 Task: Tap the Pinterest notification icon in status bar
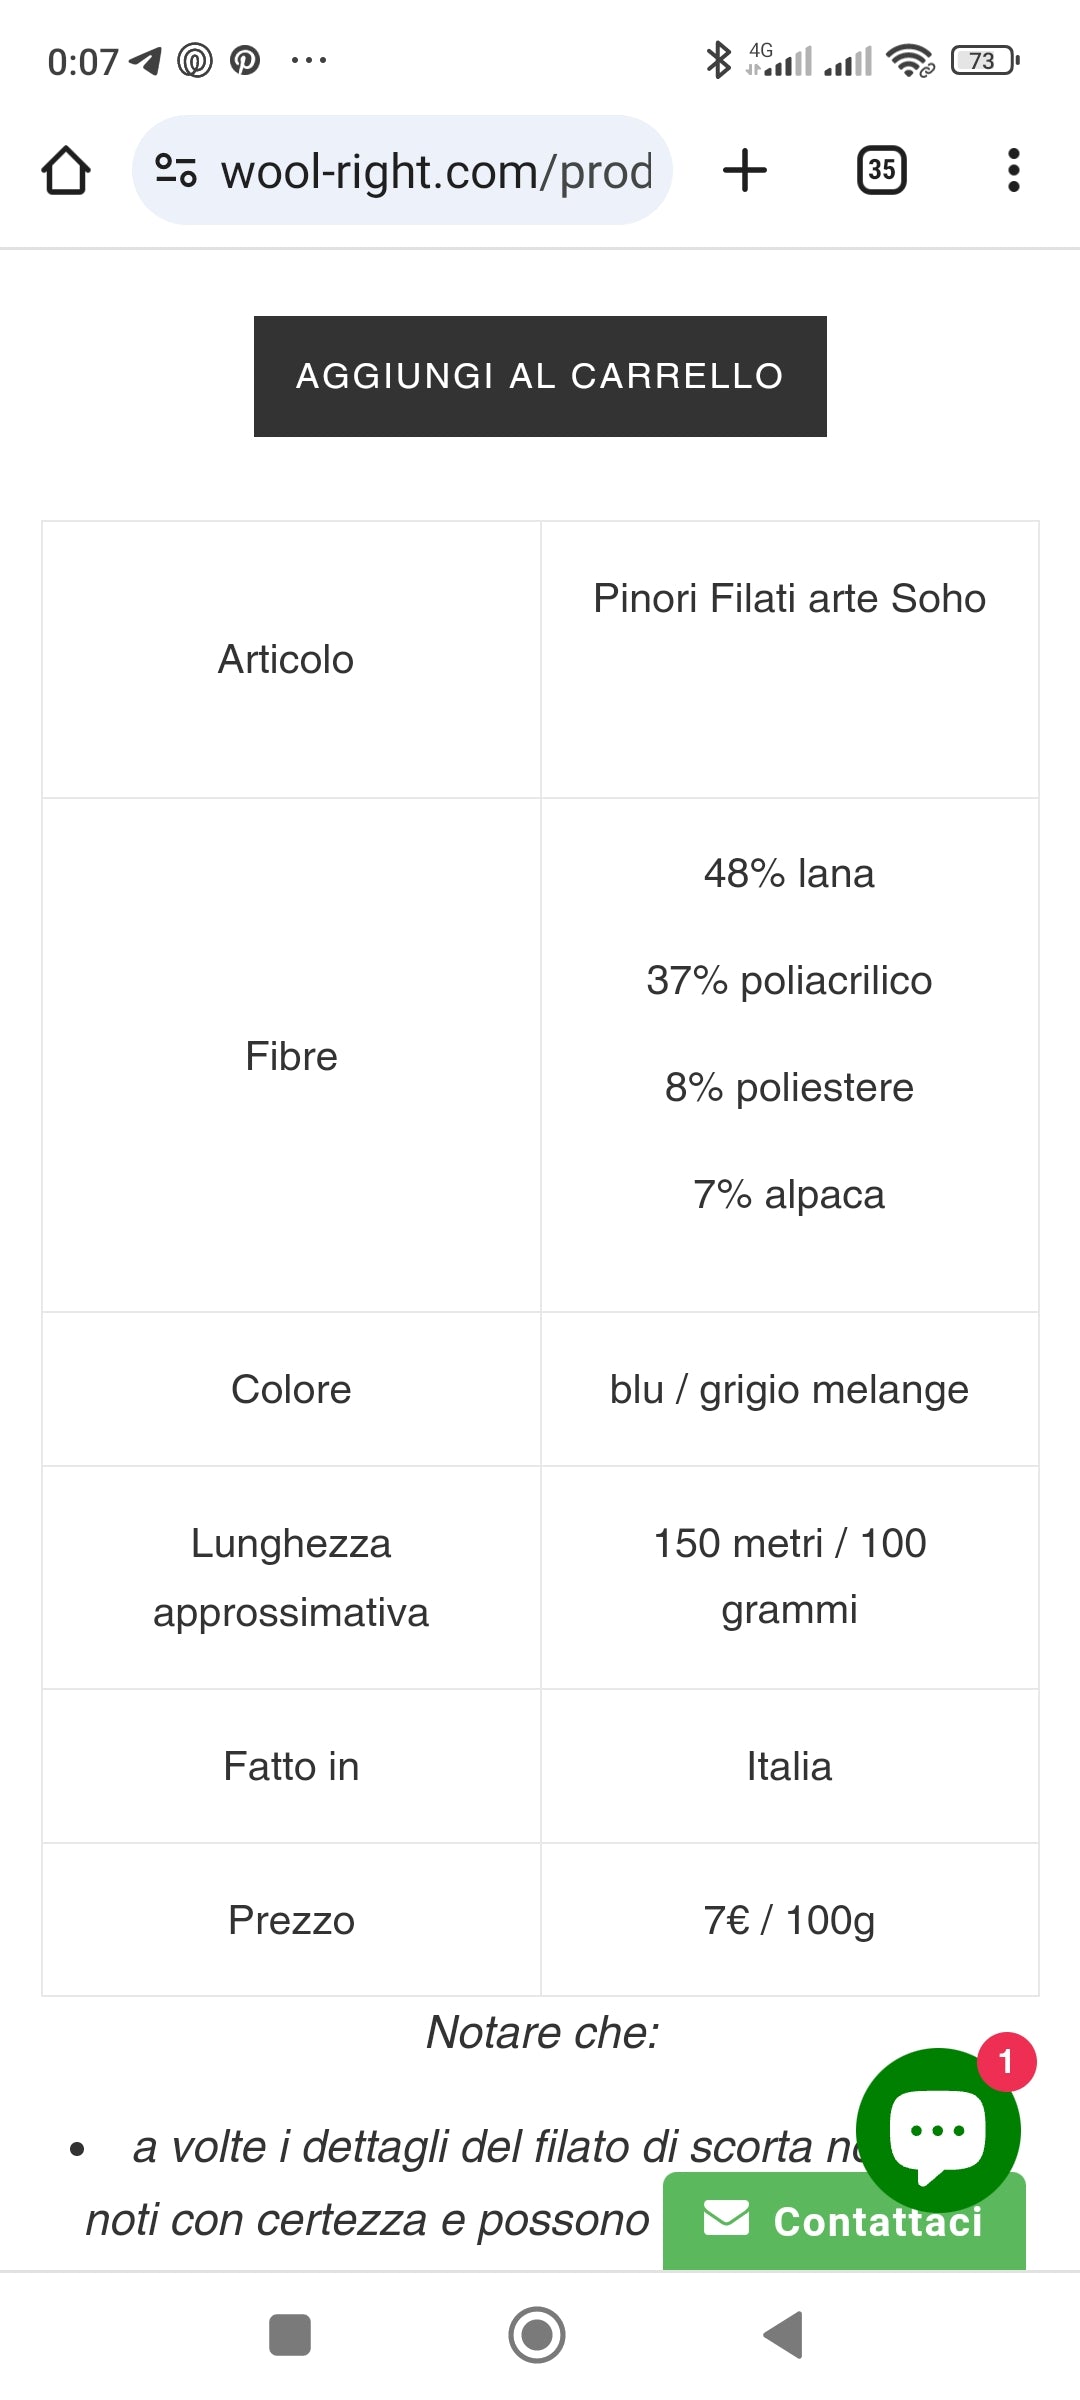point(245,61)
